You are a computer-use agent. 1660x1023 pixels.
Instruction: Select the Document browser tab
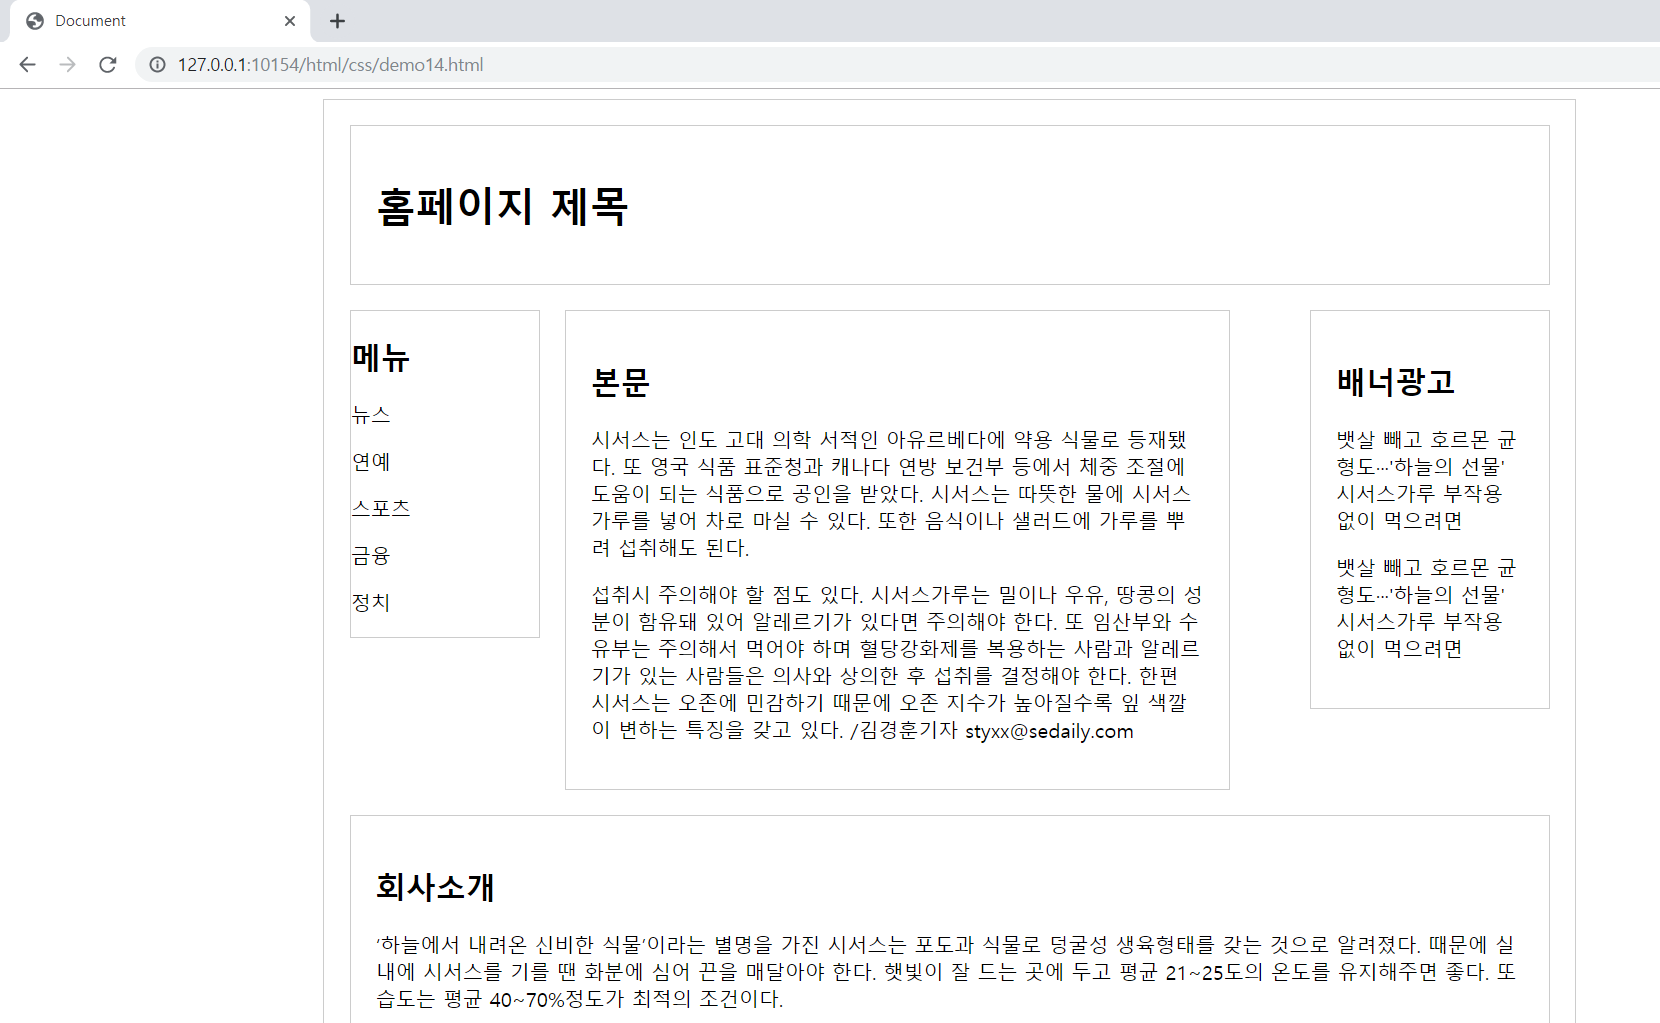pyautogui.click(x=160, y=21)
